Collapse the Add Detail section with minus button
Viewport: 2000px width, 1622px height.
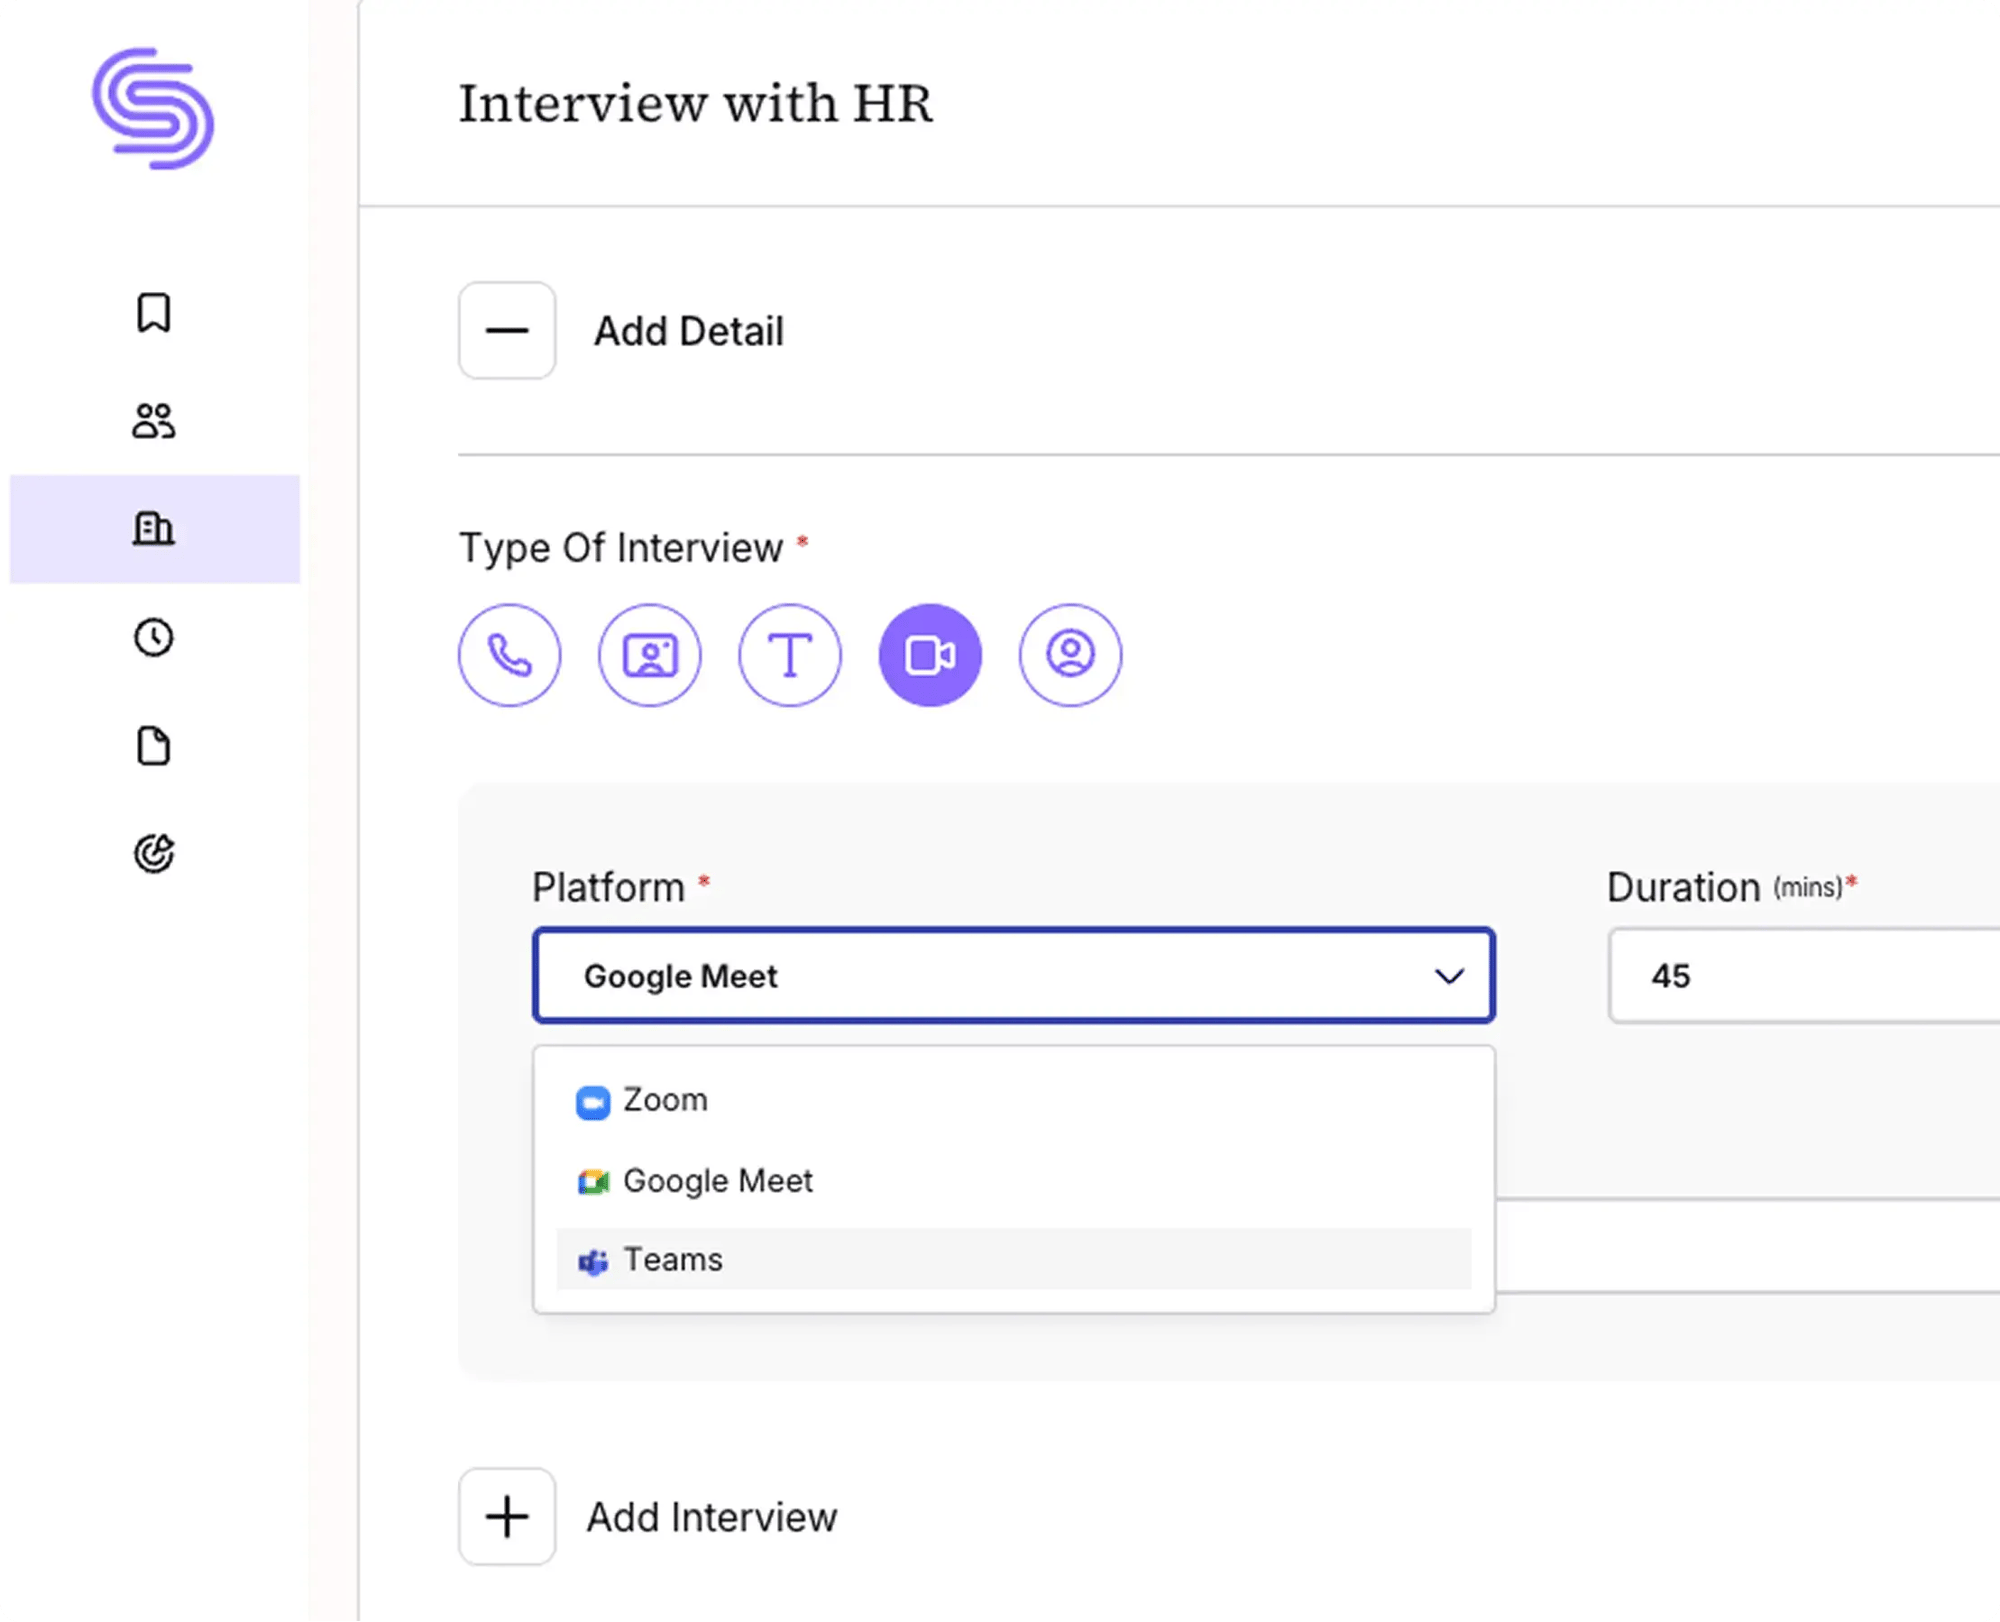507,330
